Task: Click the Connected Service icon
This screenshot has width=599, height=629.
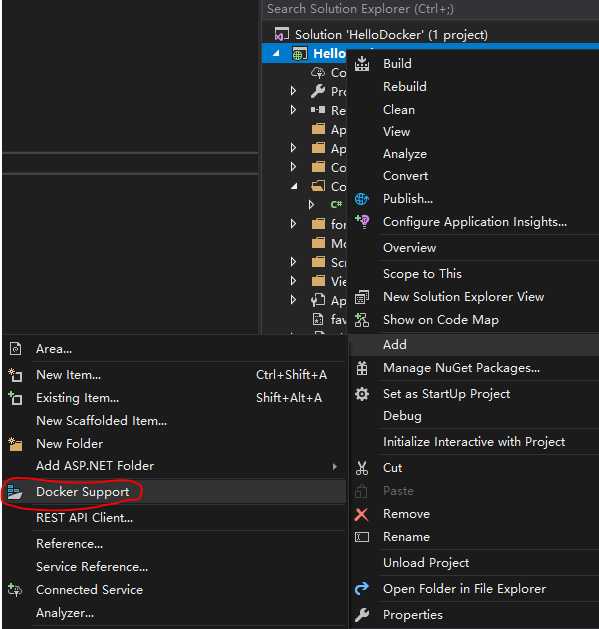Action: coord(15,590)
